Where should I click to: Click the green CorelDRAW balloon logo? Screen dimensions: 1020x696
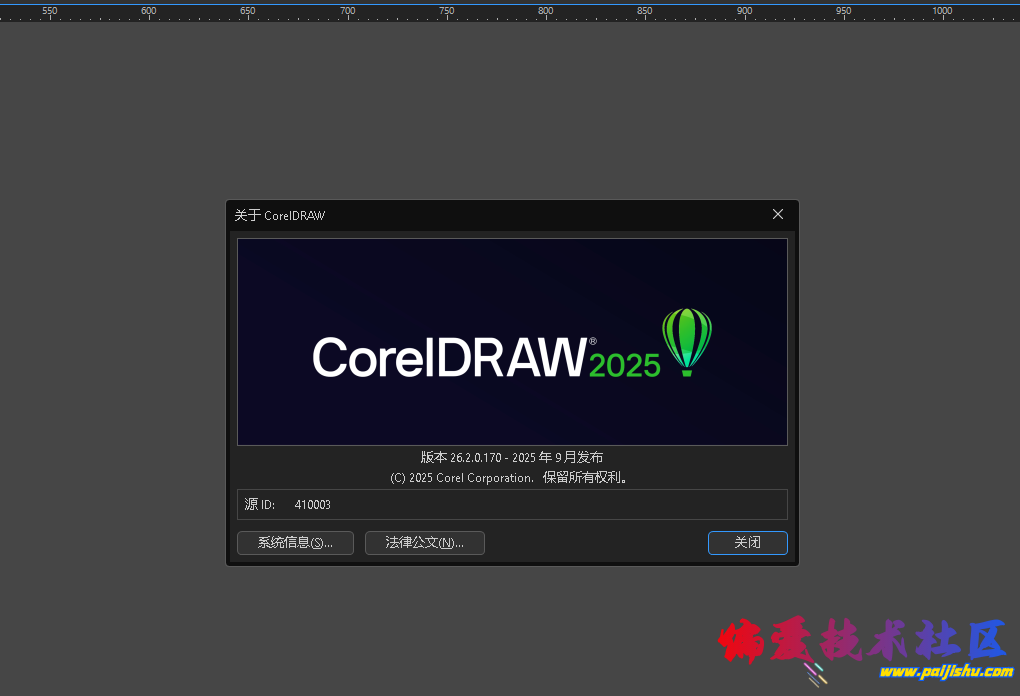click(x=687, y=341)
